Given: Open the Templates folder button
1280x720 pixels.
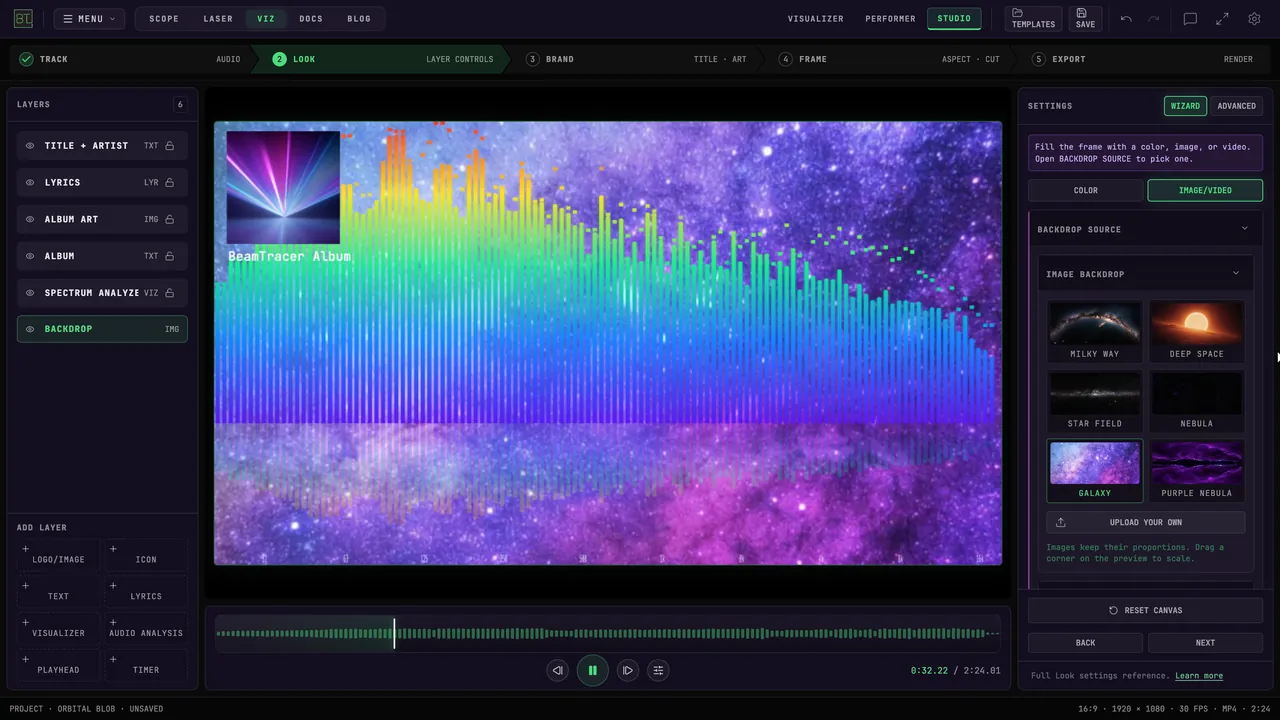Looking at the screenshot, I should point(1033,18).
